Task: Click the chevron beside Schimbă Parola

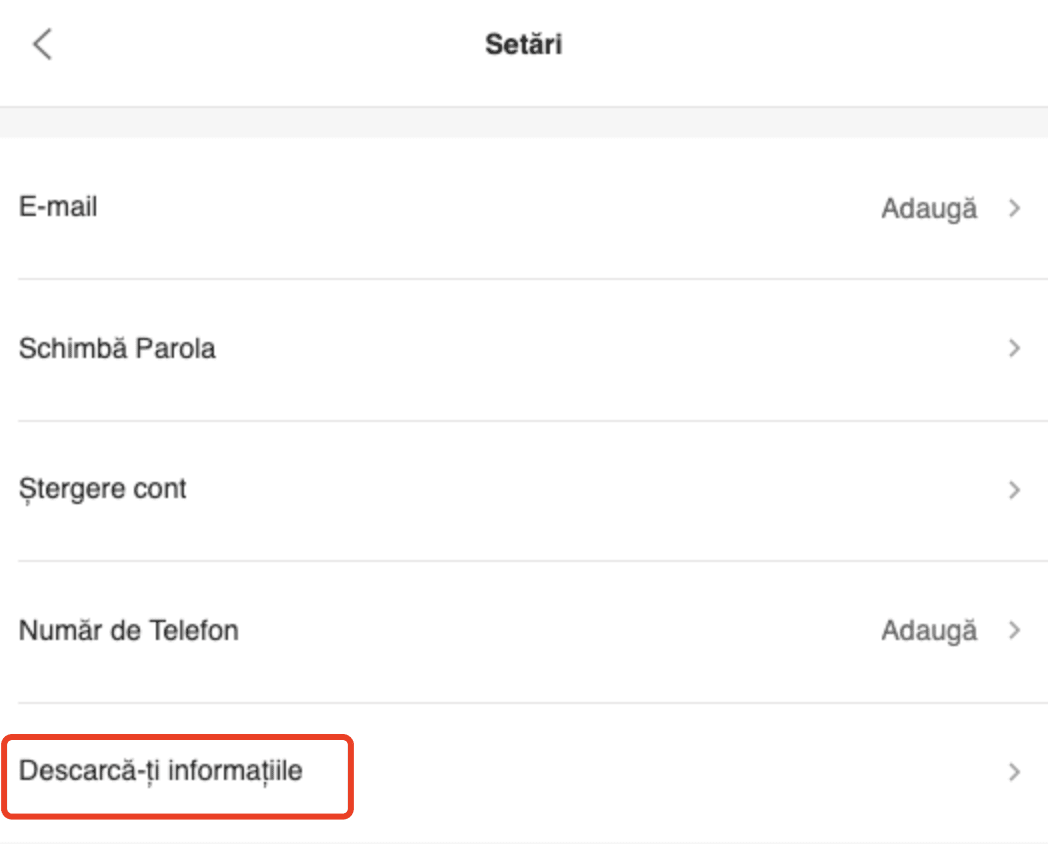Action: tap(1015, 349)
